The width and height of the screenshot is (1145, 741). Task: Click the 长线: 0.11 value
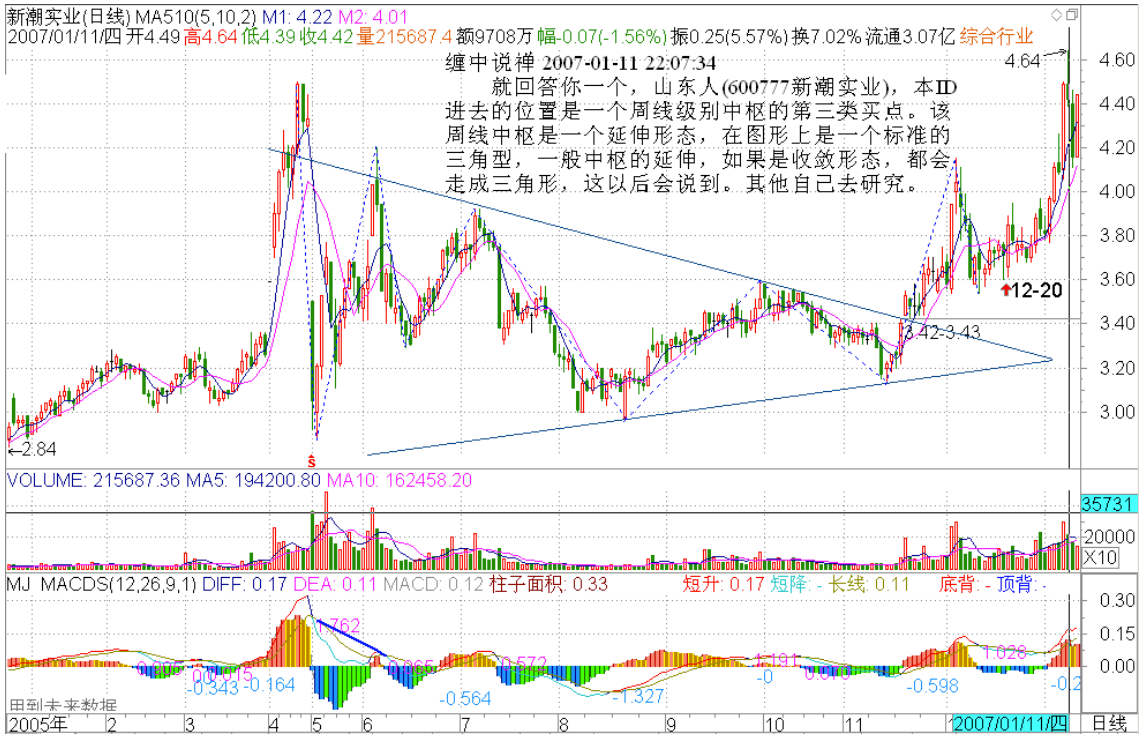pos(868,584)
